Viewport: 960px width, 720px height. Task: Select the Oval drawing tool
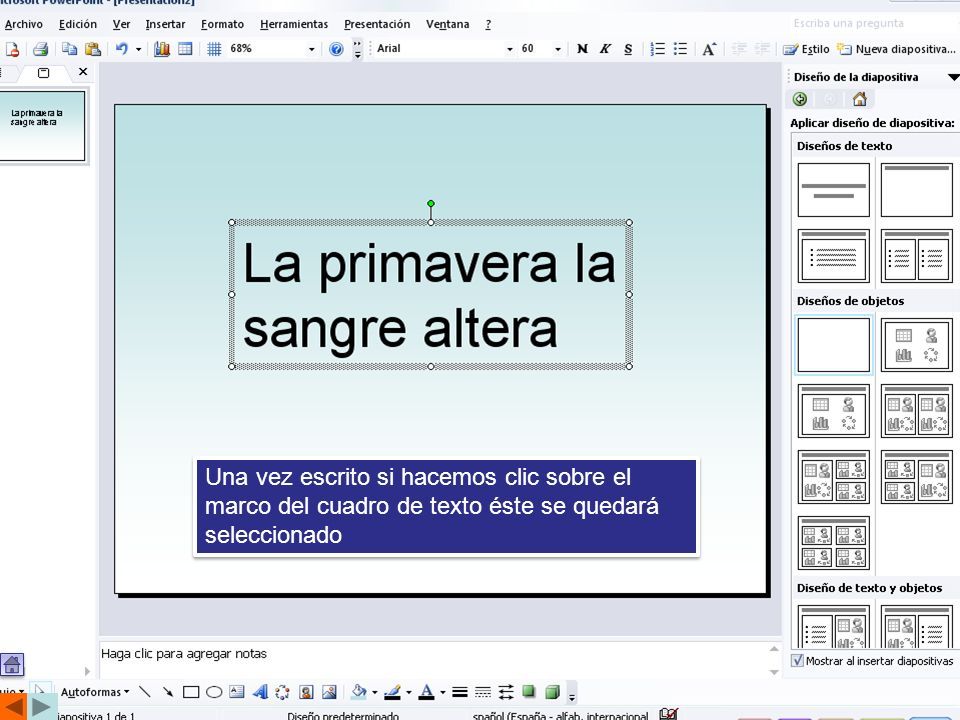214,692
